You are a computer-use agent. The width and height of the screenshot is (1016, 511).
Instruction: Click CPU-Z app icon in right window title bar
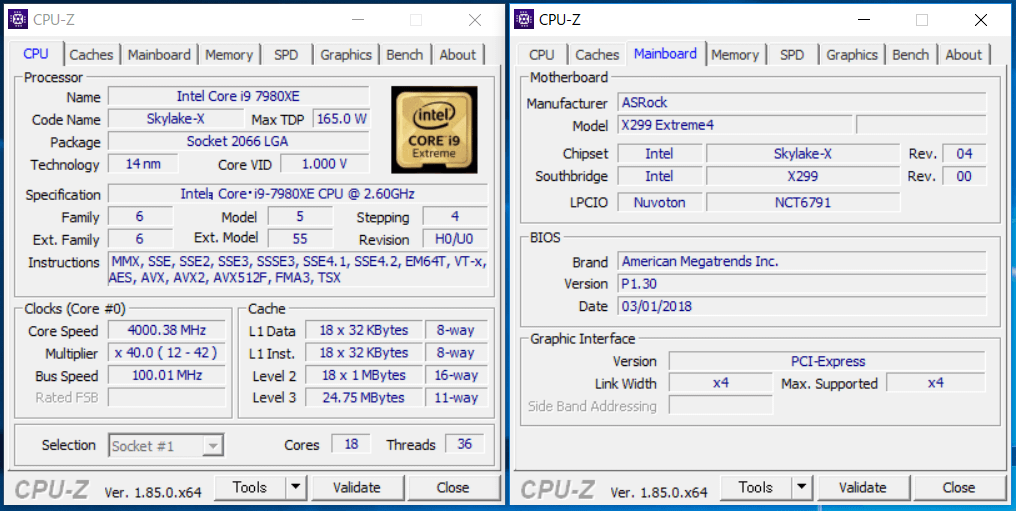point(524,19)
